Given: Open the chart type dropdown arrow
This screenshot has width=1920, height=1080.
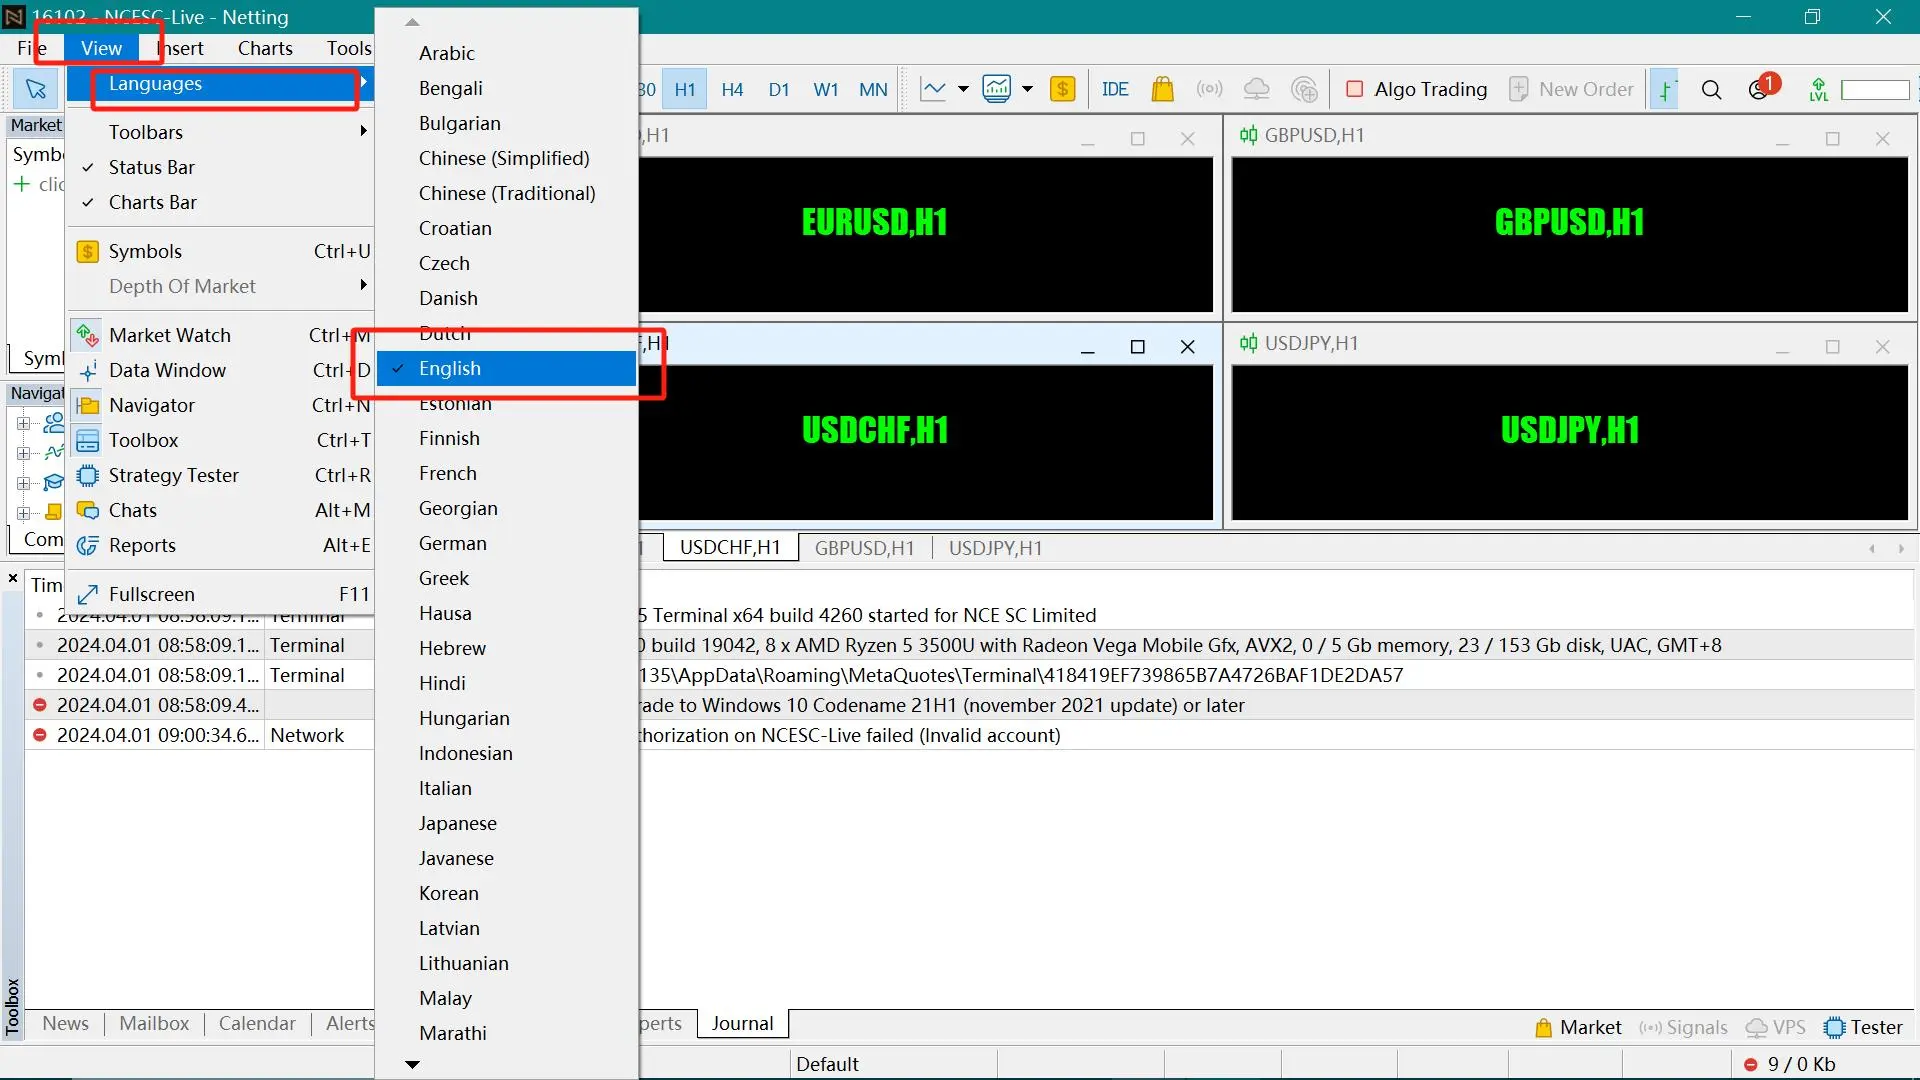Looking at the screenshot, I should pos(963,89).
